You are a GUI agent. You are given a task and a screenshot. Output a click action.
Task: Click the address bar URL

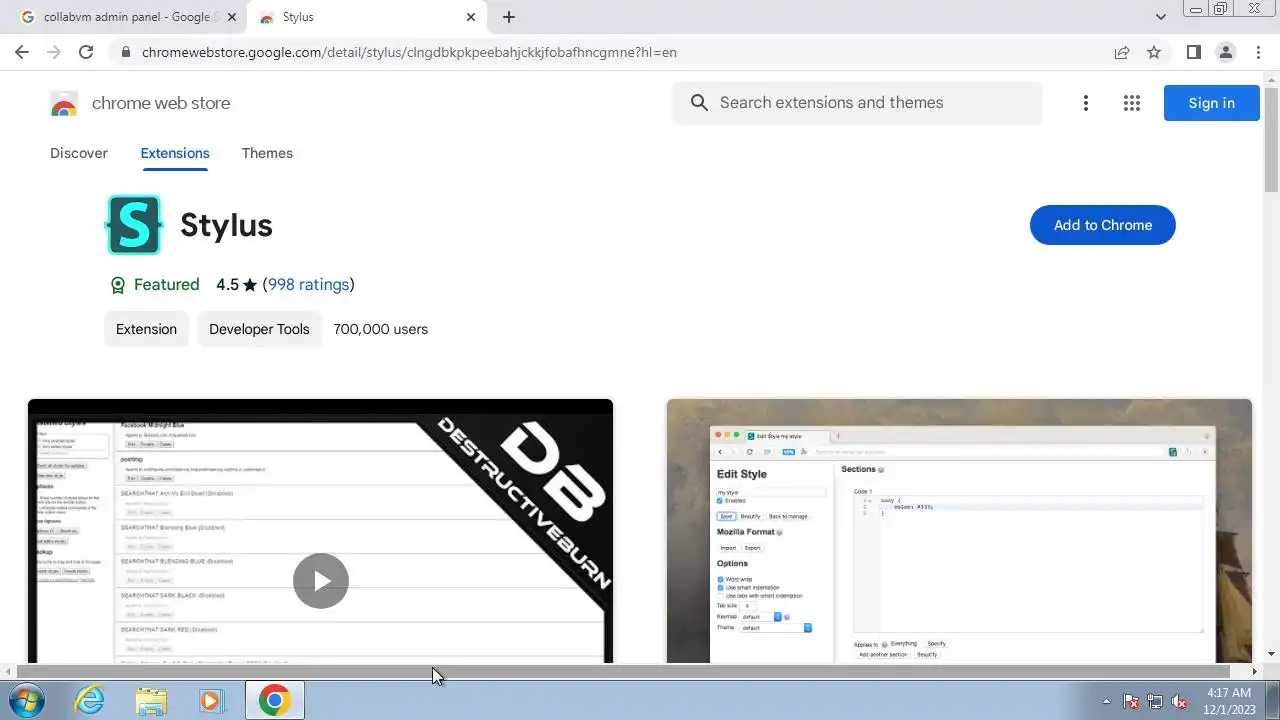[x=409, y=52]
